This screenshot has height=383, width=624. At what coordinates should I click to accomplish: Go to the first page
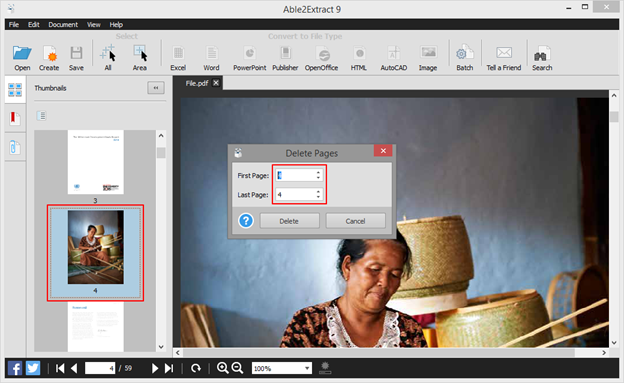(60, 368)
